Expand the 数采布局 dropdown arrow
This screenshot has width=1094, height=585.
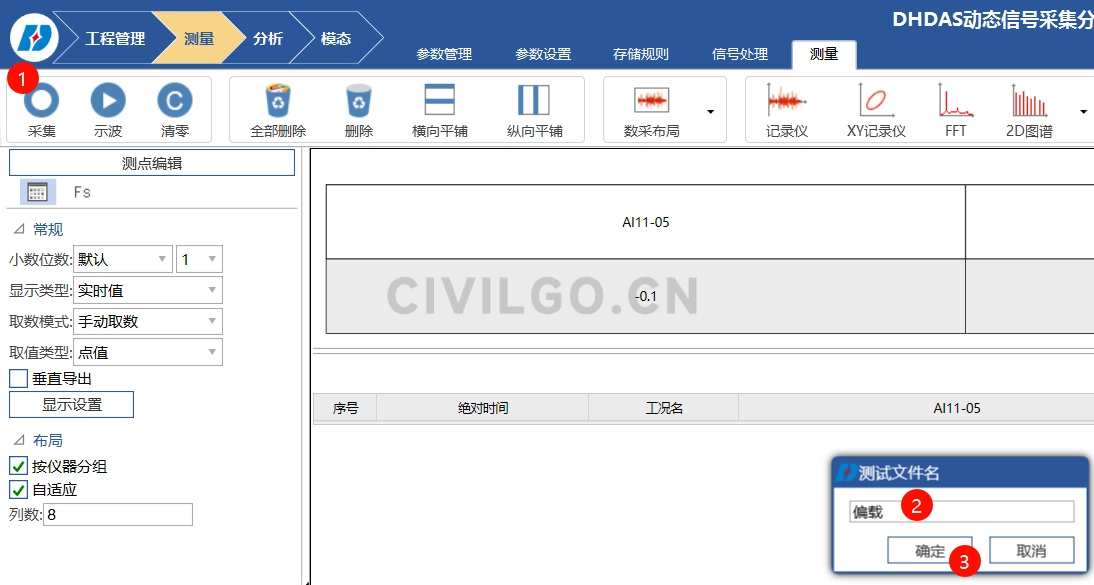[x=710, y=111]
